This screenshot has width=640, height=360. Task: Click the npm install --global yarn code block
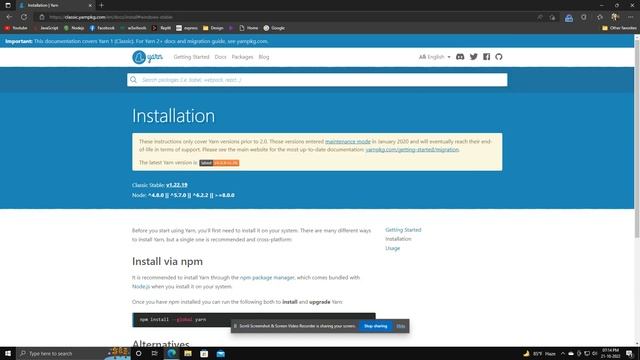[253, 320]
